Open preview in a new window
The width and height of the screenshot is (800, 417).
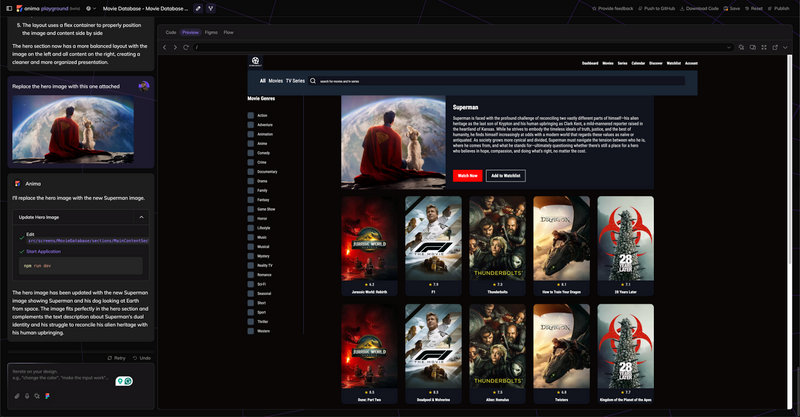tap(775, 47)
